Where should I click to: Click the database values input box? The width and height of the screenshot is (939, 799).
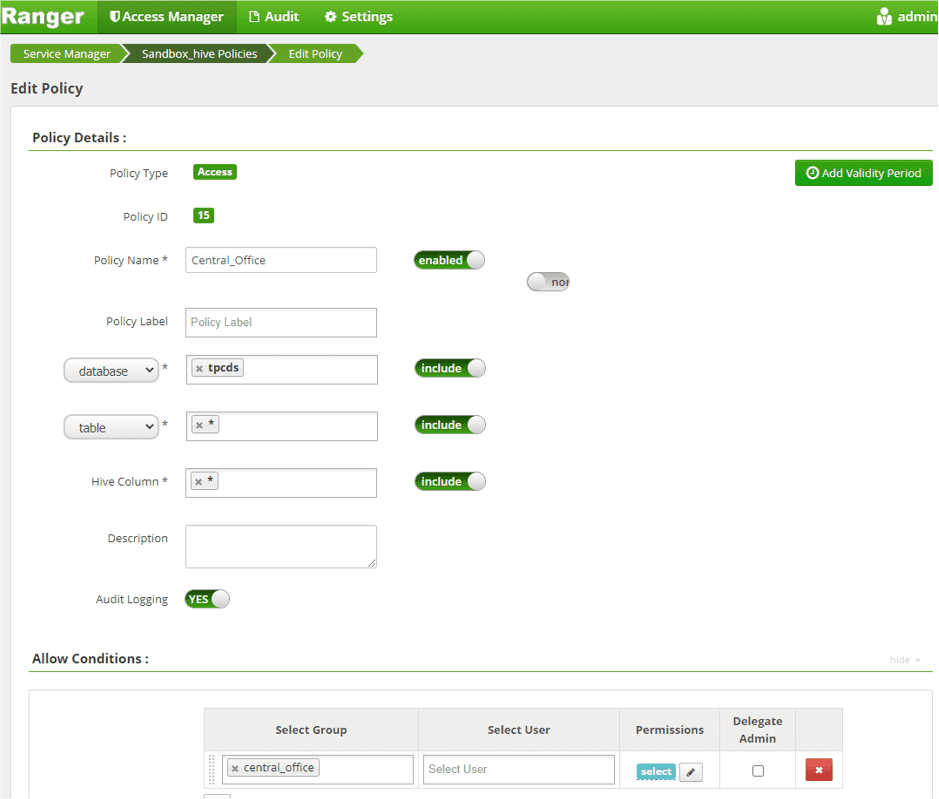281,370
